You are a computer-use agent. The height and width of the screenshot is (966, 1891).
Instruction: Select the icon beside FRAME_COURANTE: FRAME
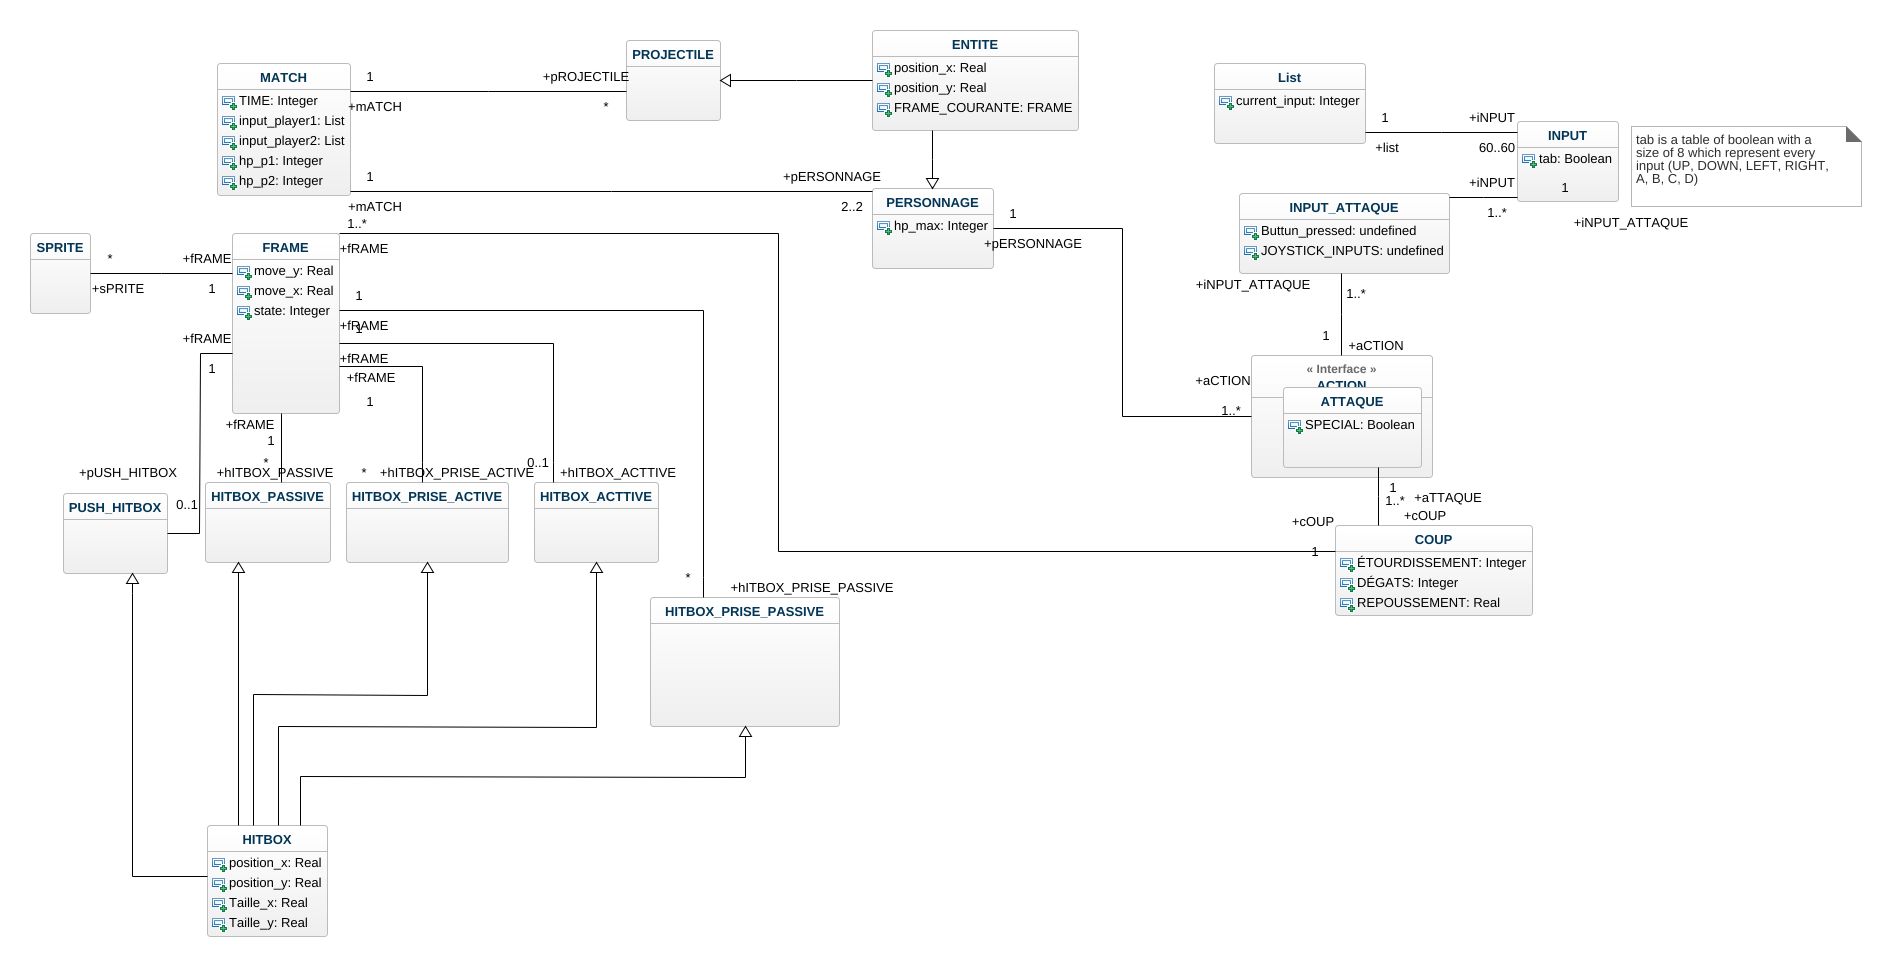[x=884, y=109]
